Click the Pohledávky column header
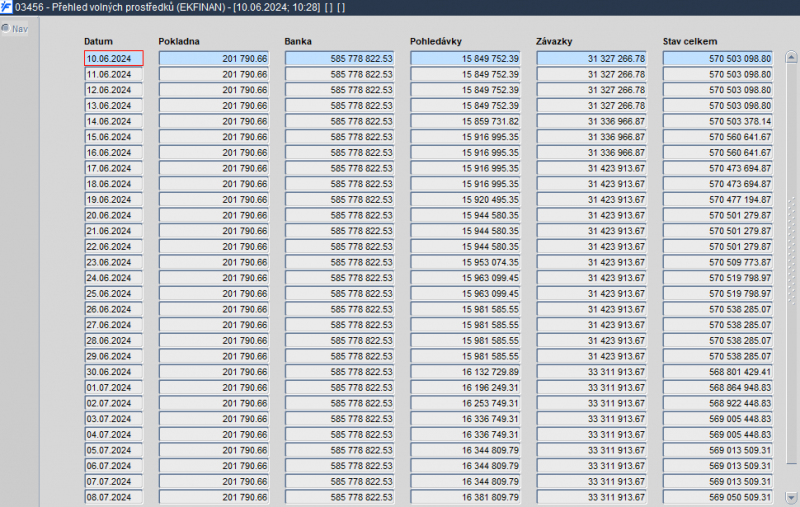 pos(436,41)
